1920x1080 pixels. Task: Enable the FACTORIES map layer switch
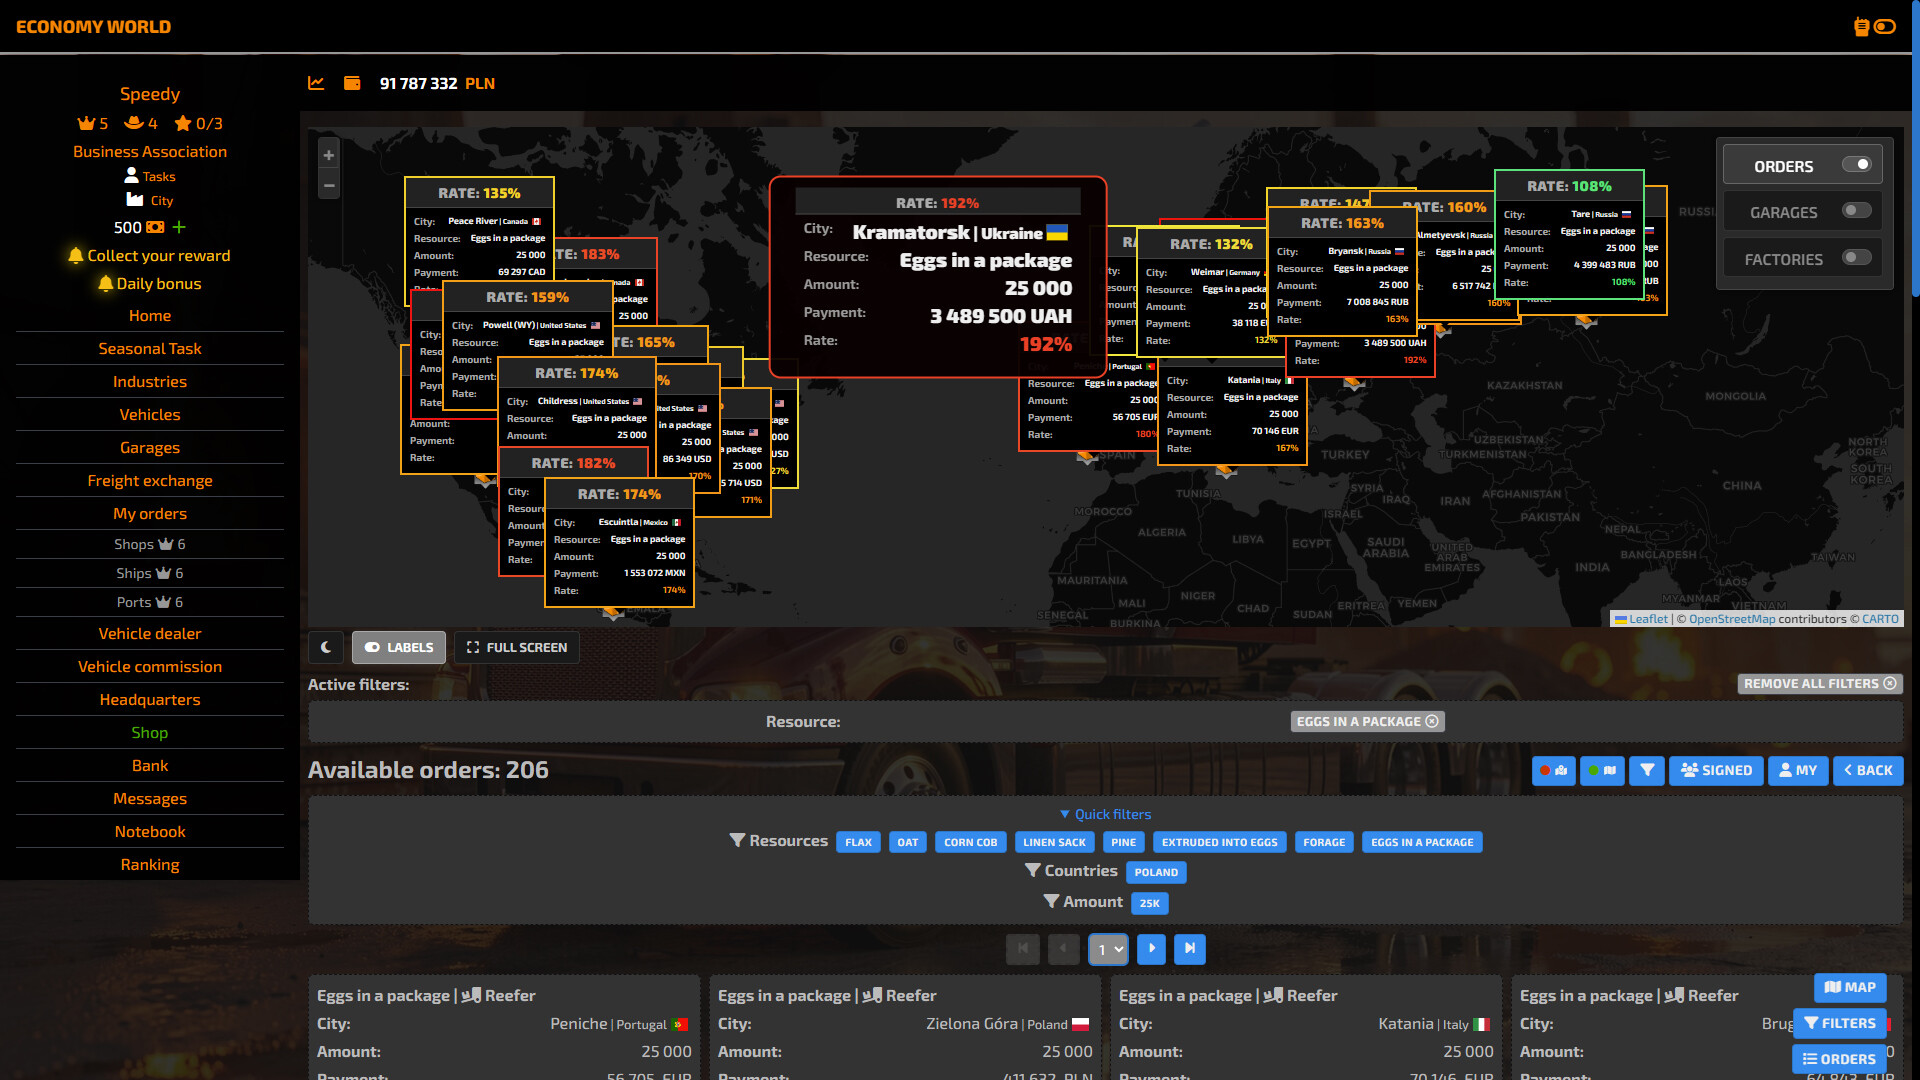[x=1856, y=258]
